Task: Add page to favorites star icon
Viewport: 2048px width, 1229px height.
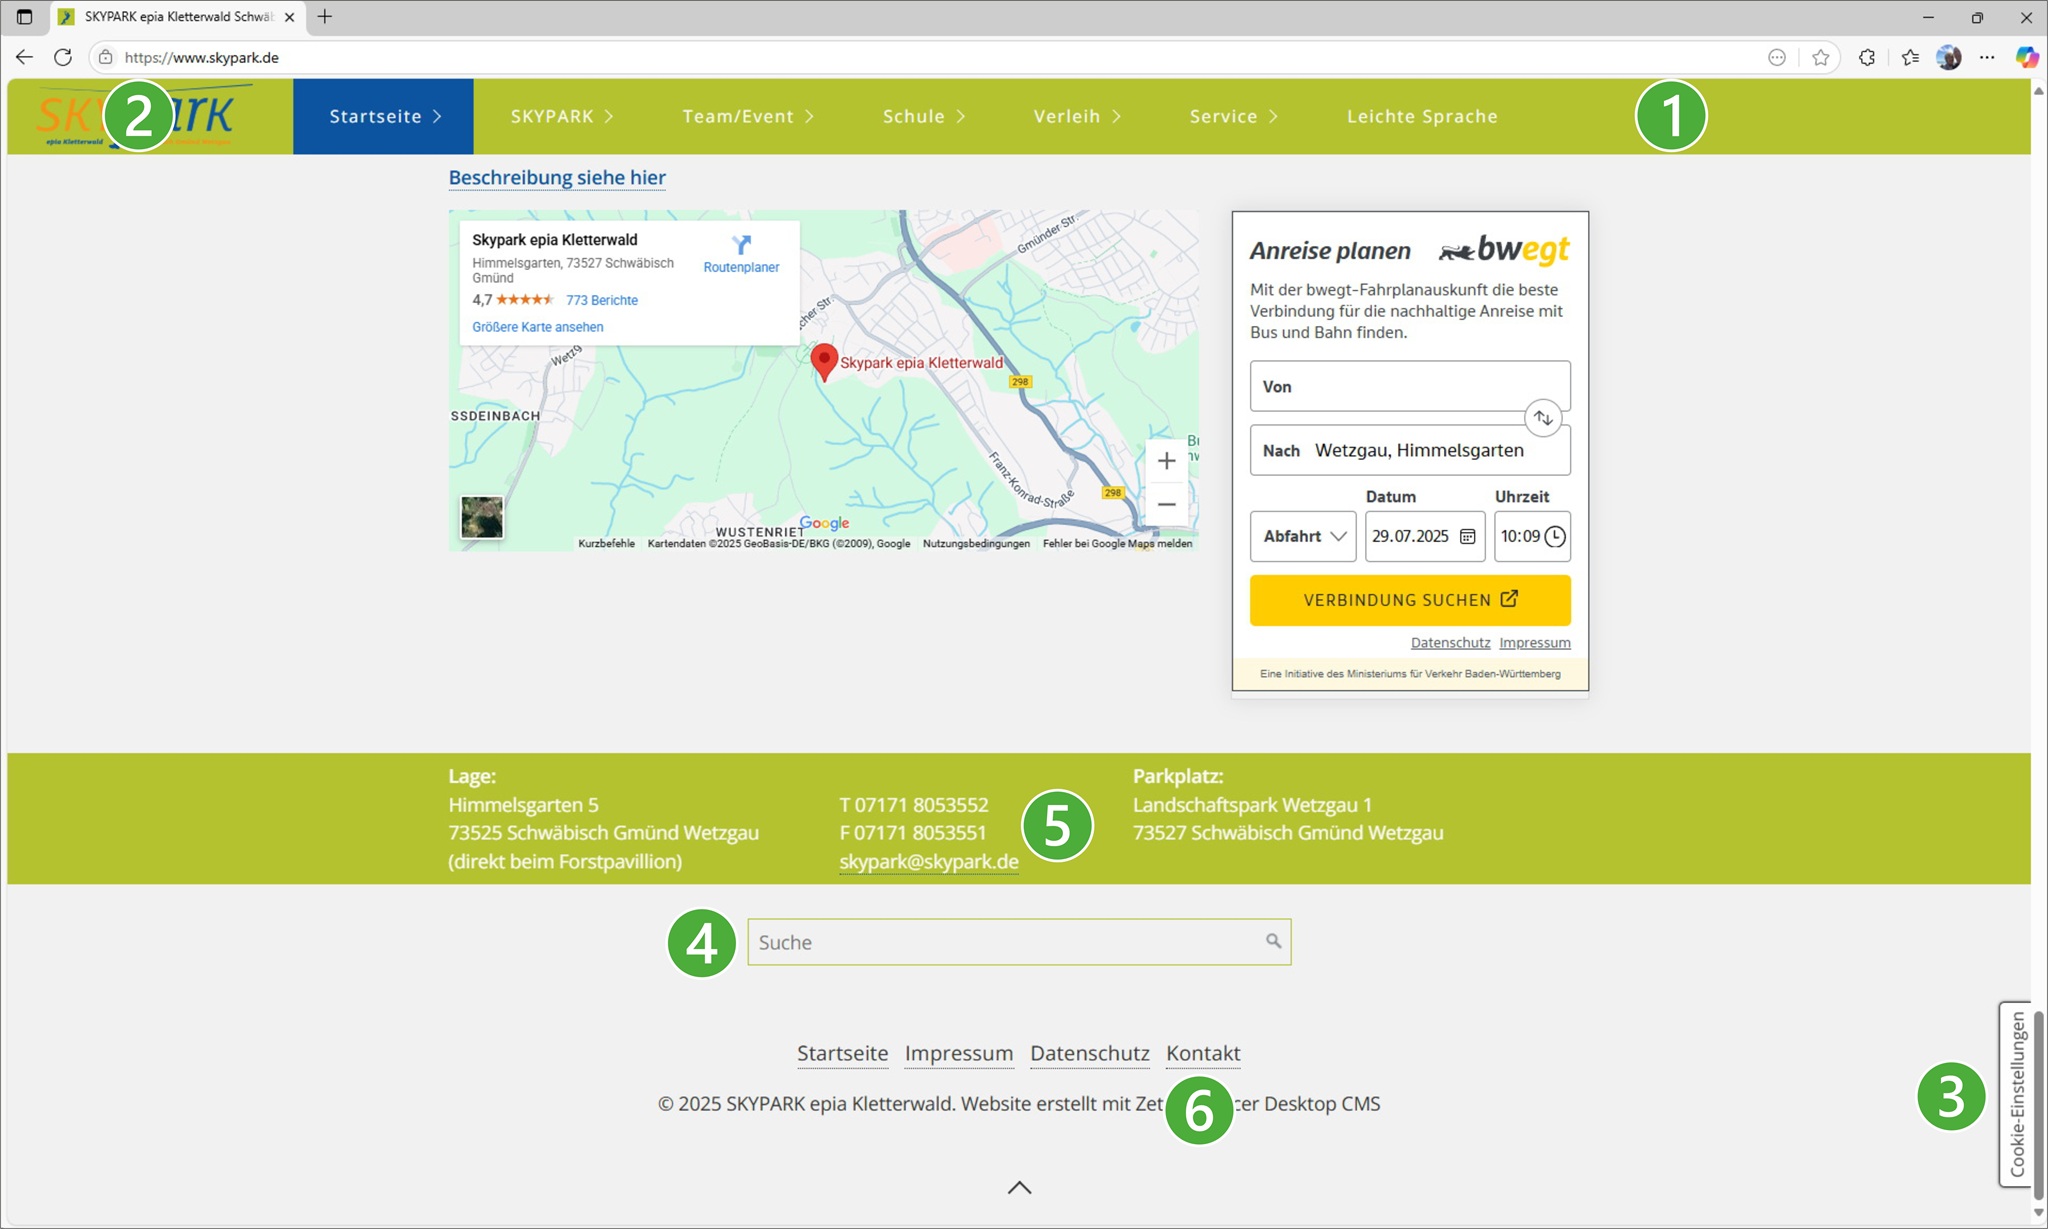Action: [1821, 57]
